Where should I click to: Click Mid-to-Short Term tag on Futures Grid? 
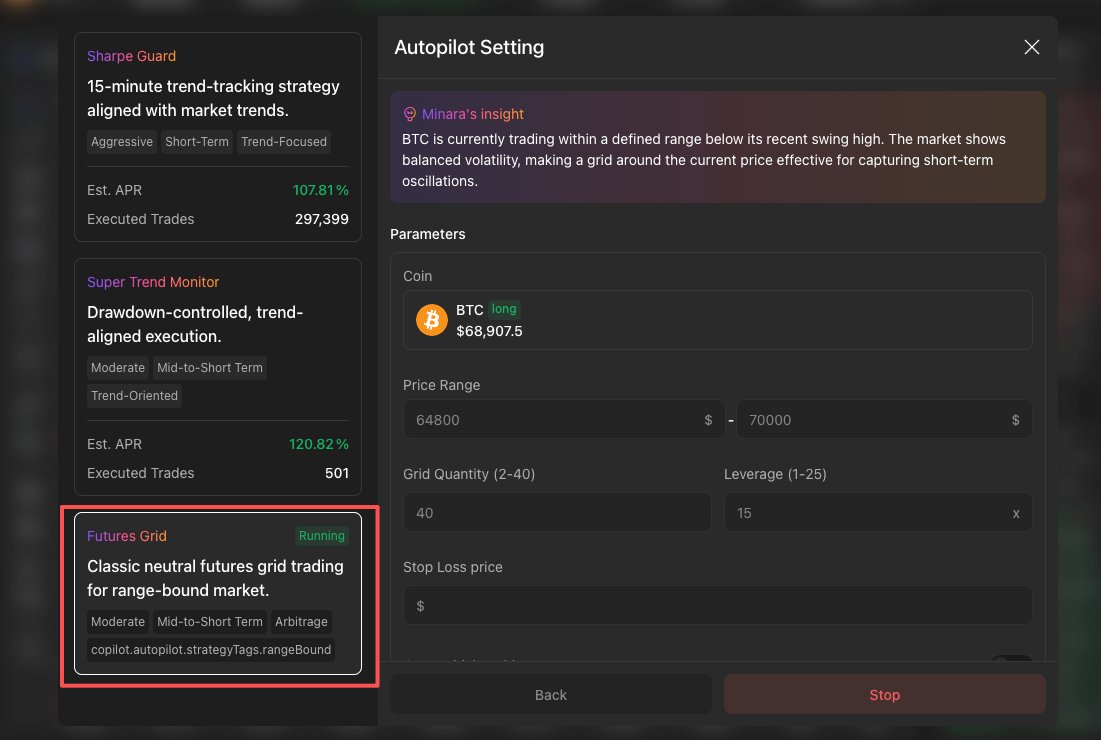pos(210,622)
